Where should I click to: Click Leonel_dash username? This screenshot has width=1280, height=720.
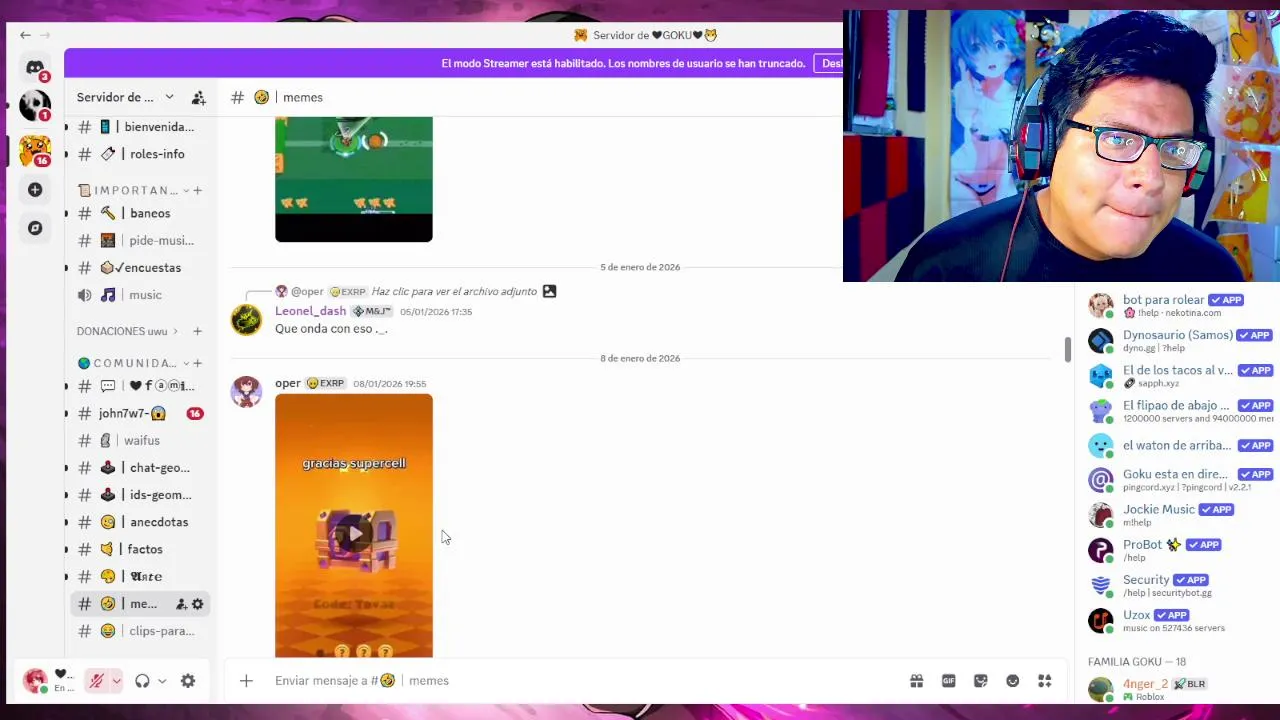pos(310,311)
